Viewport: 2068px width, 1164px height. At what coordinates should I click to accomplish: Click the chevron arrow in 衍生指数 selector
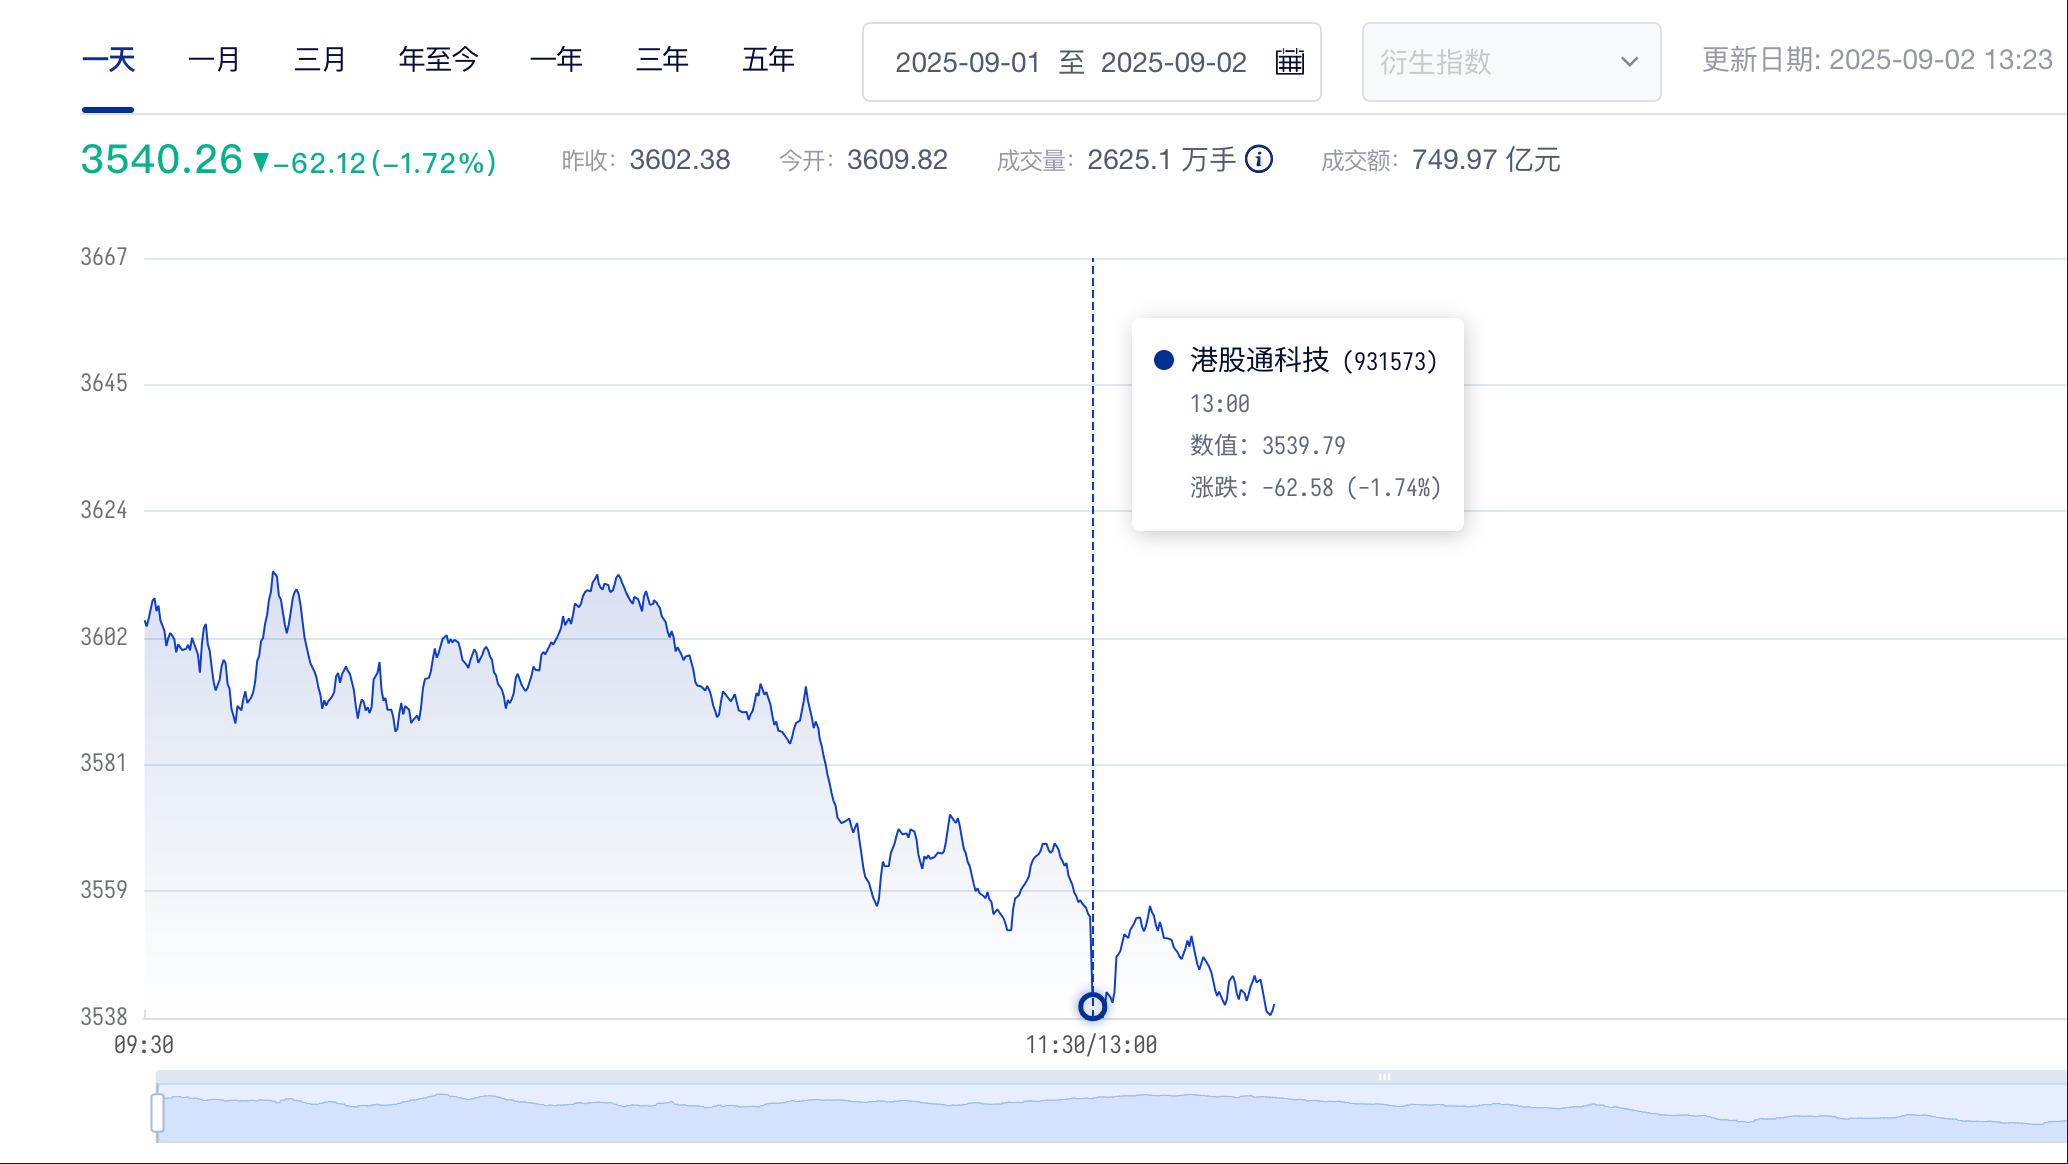pos(1629,62)
